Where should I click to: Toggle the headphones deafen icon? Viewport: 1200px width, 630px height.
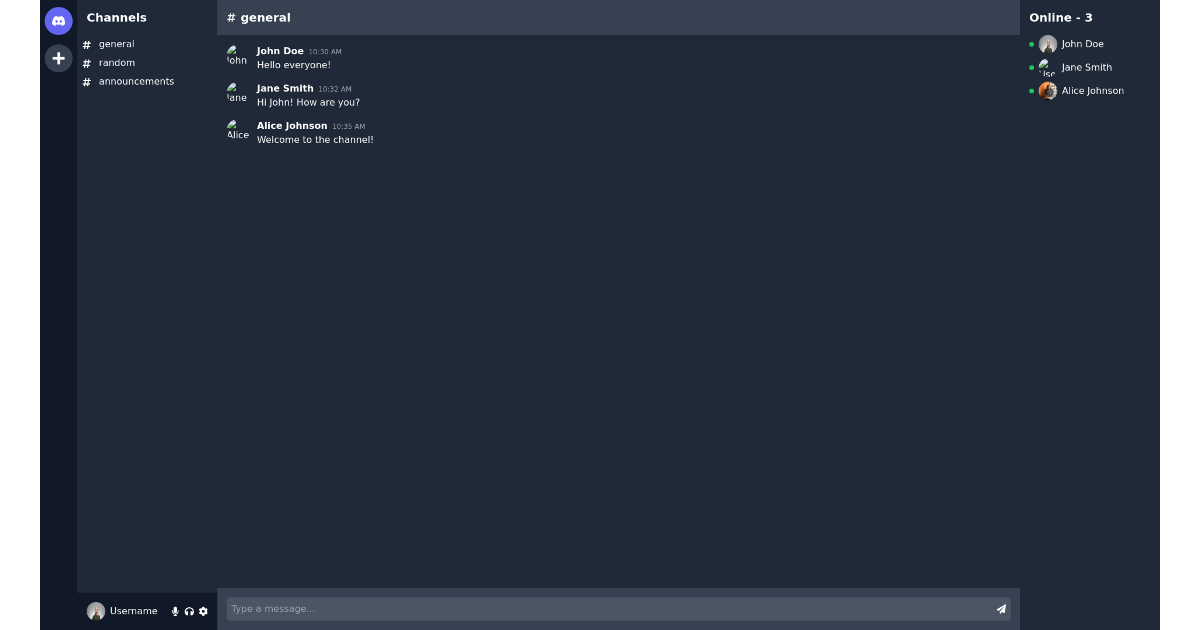(190, 611)
